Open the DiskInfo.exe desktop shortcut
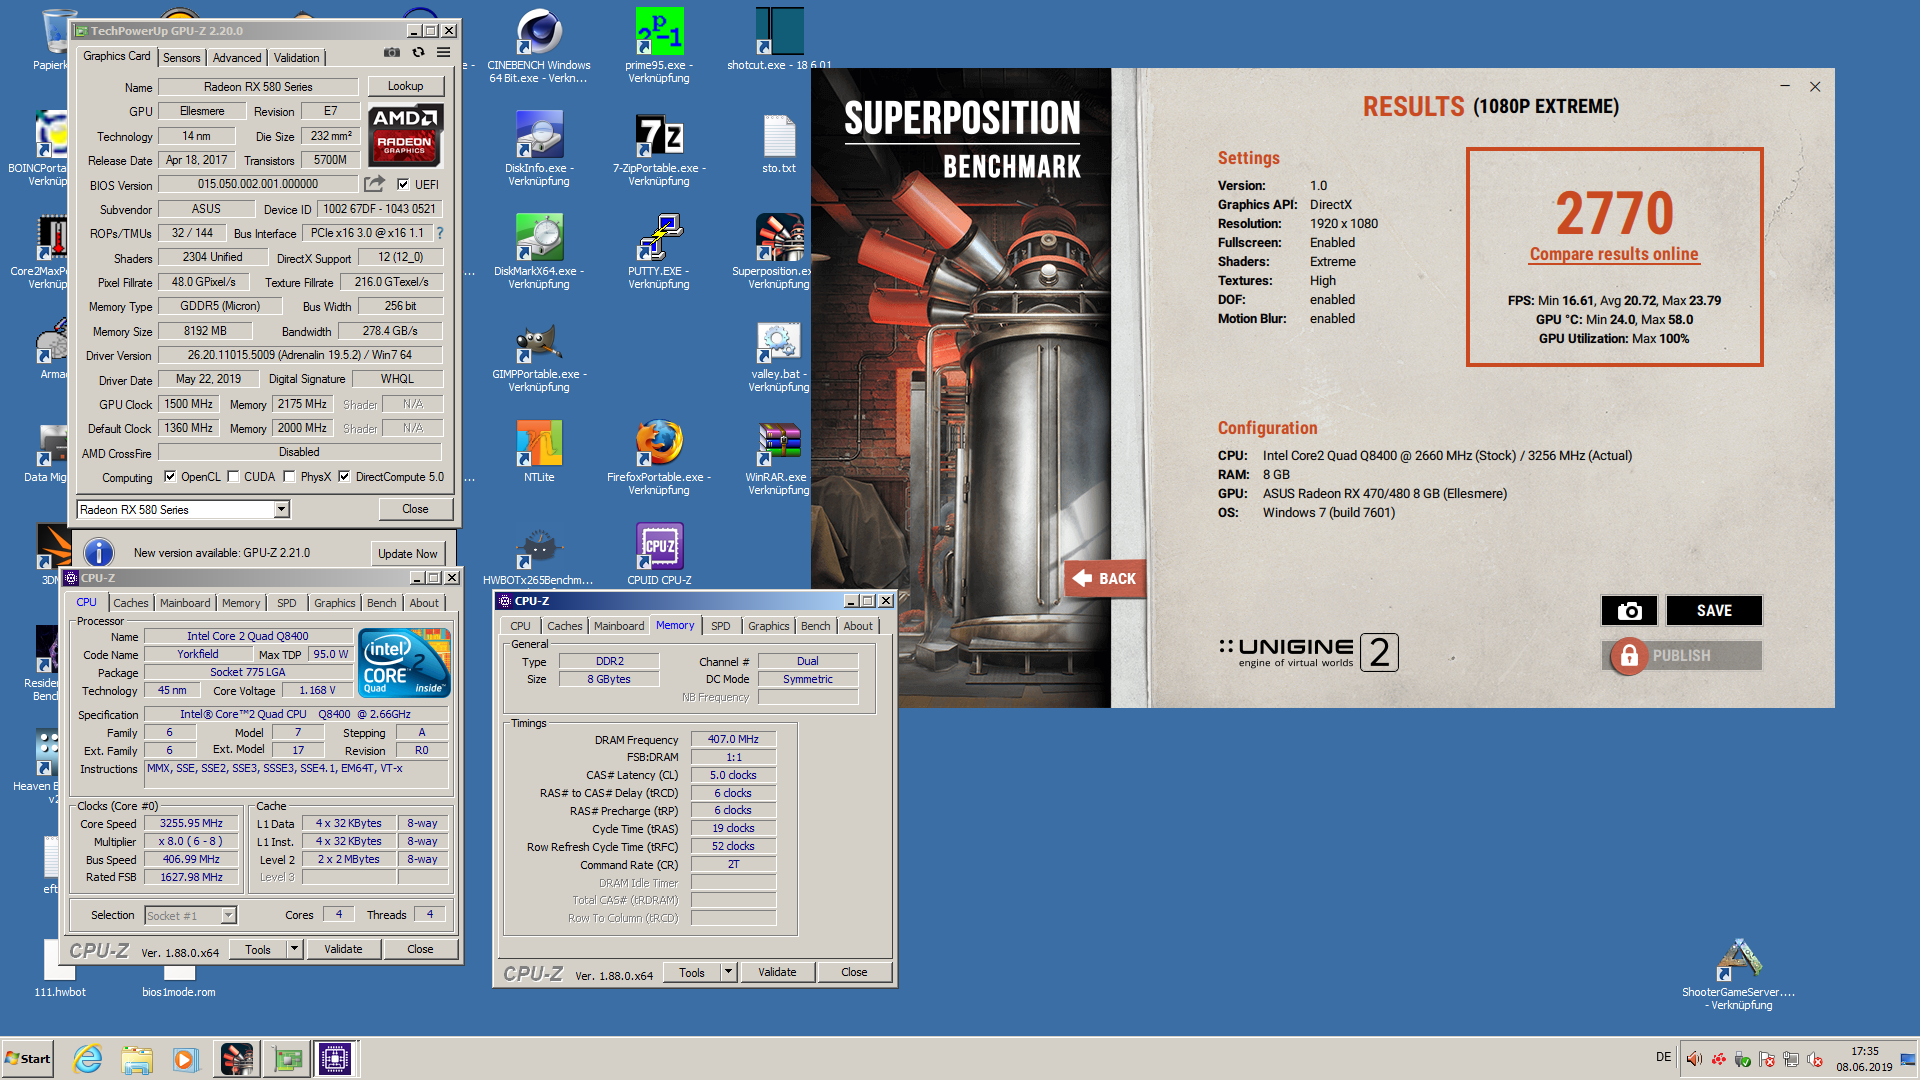The width and height of the screenshot is (1920, 1080). pyautogui.click(x=539, y=148)
